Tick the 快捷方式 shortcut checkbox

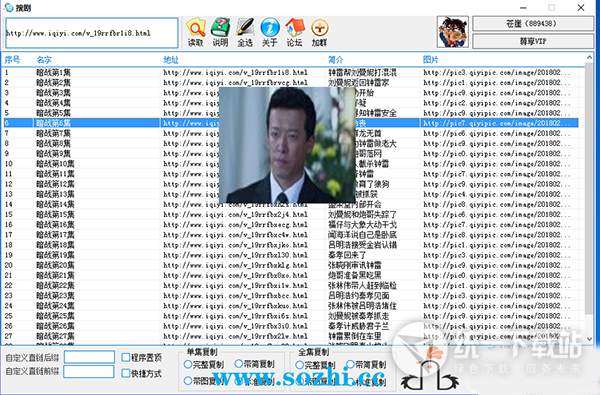pyautogui.click(x=126, y=373)
